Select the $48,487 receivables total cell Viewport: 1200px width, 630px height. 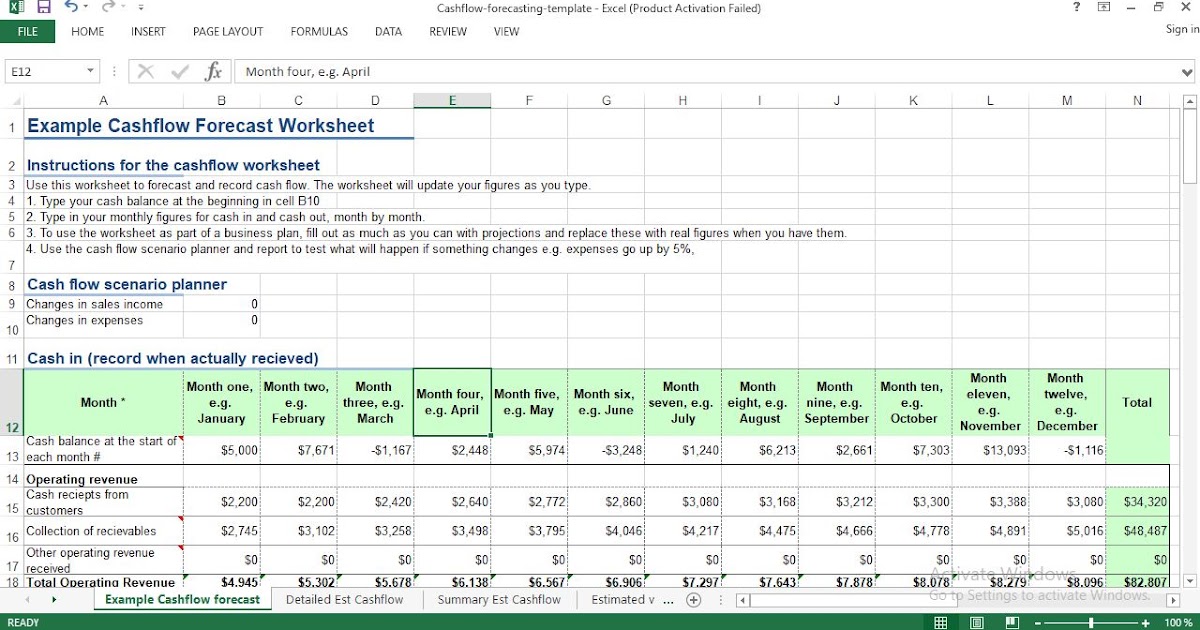pyautogui.click(x=1137, y=531)
